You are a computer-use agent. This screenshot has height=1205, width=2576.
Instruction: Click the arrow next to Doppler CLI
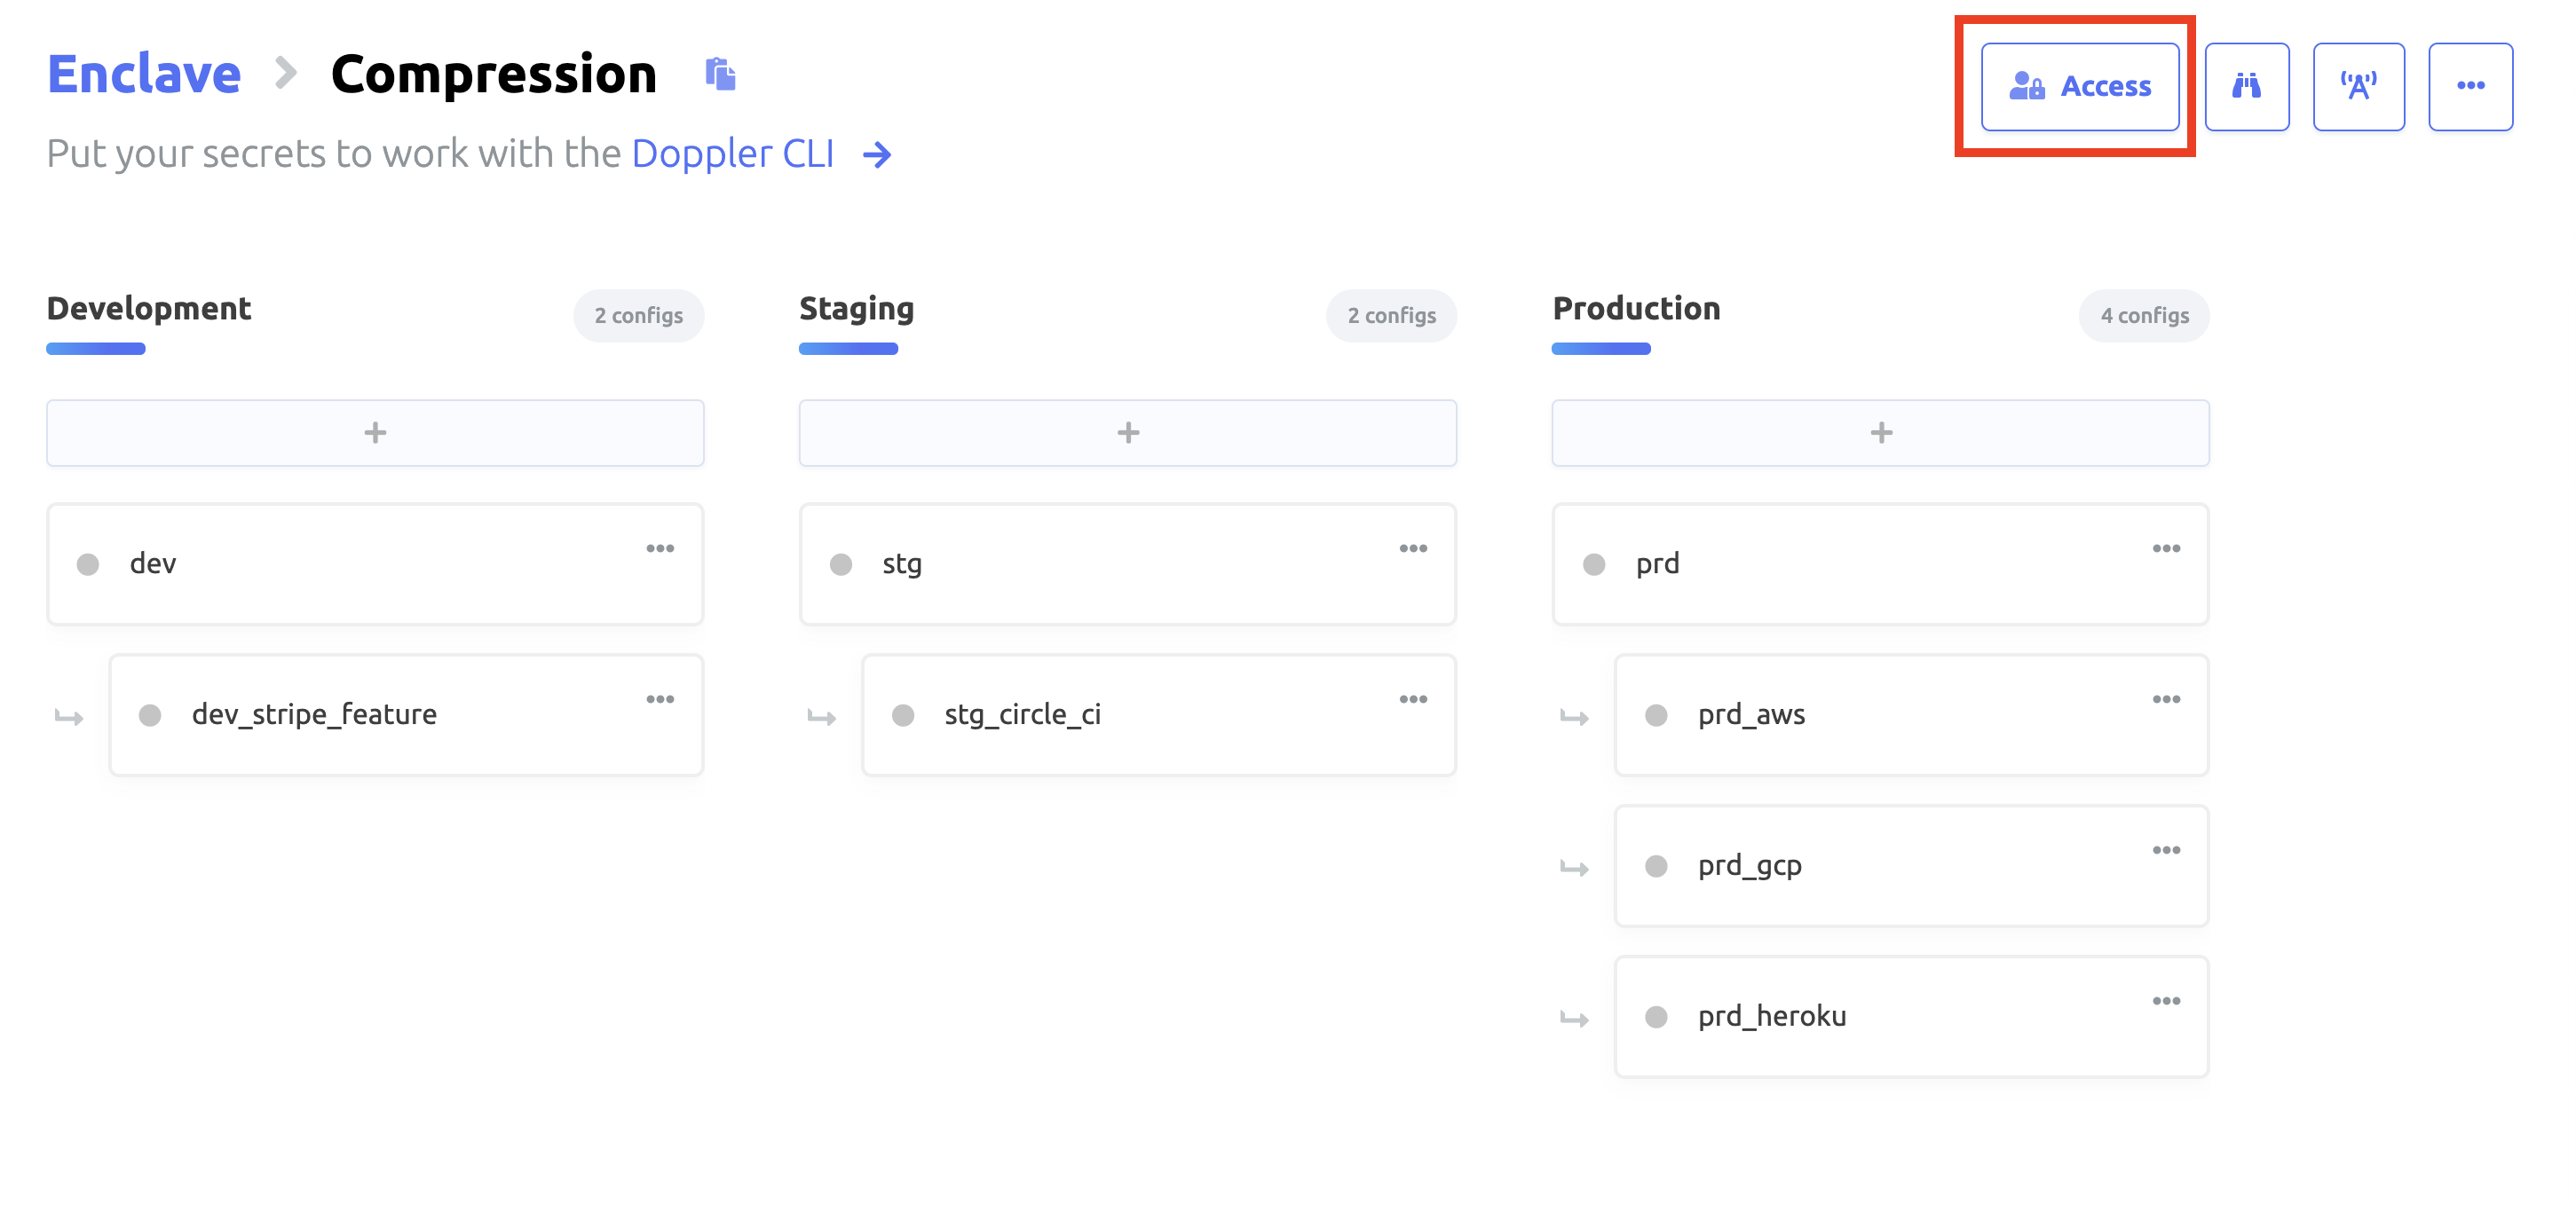coord(877,154)
